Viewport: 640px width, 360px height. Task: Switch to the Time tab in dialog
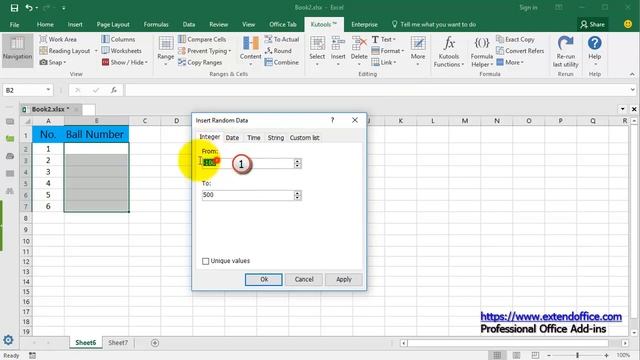[x=253, y=138]
